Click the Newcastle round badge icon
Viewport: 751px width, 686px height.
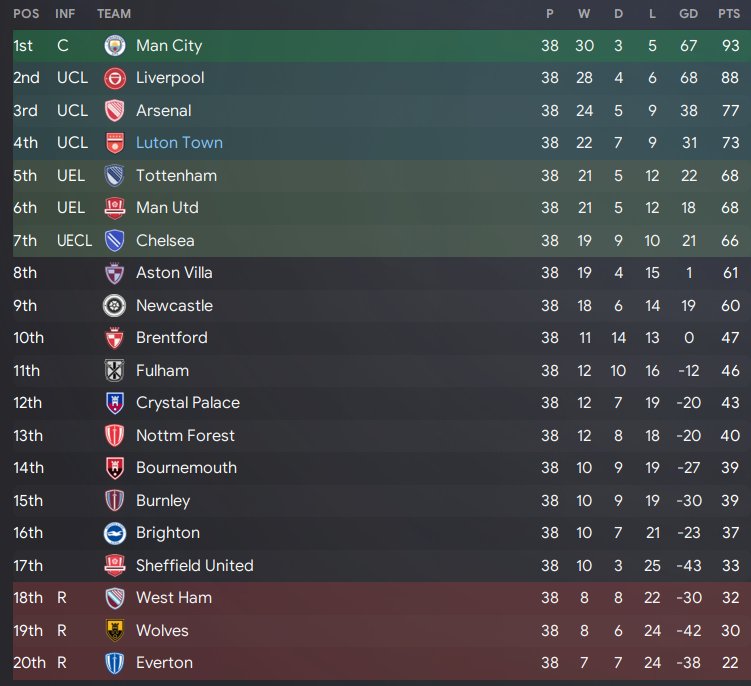114,306
